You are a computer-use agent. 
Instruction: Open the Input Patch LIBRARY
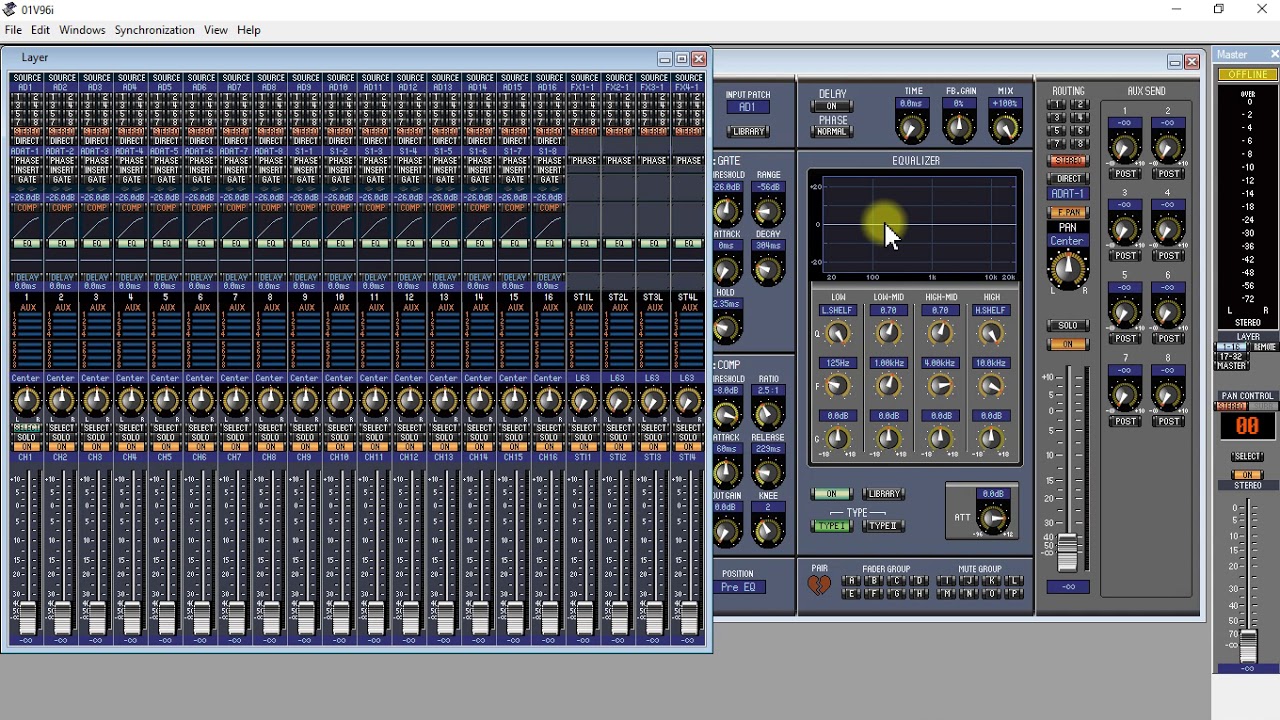(x=748, y=132)
